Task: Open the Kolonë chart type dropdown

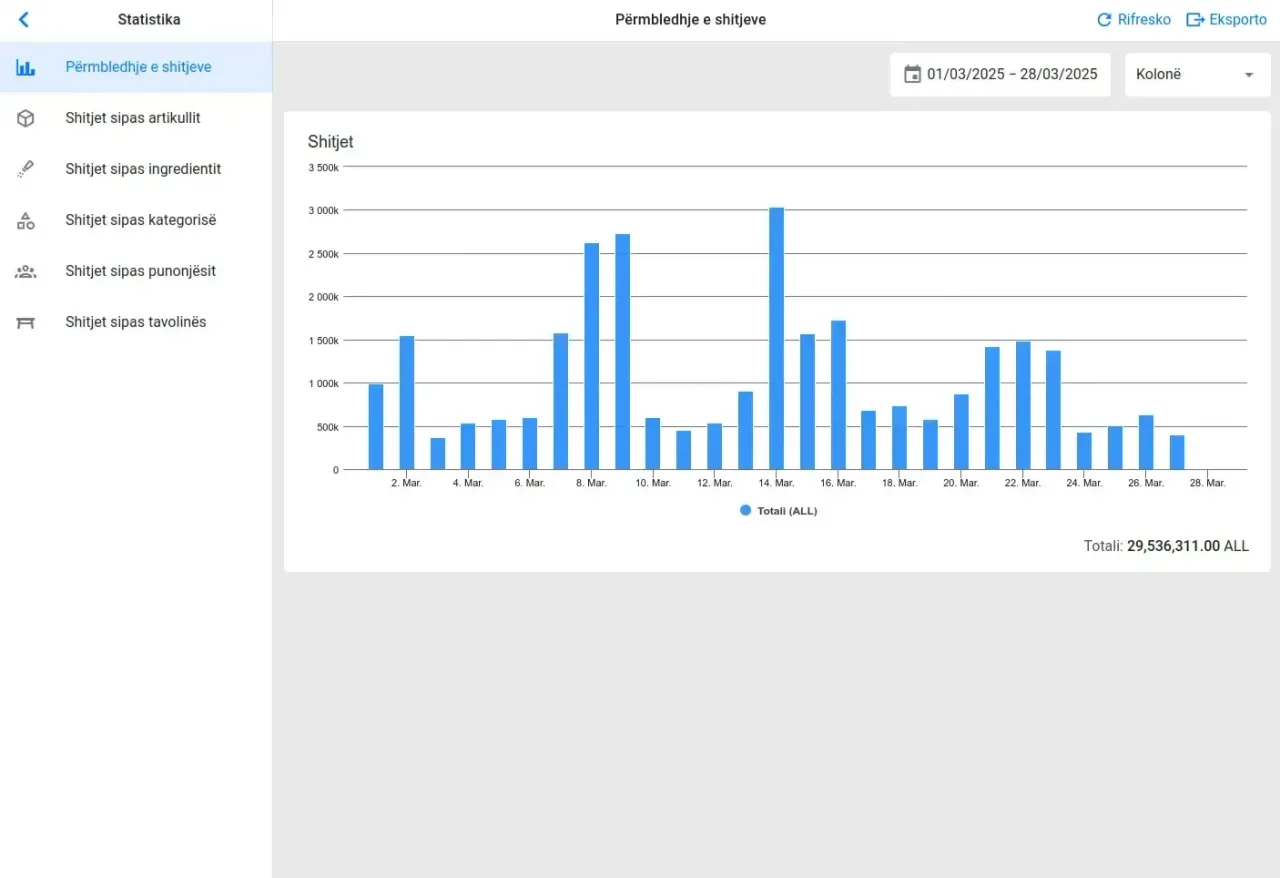Action: [1198, 75]
